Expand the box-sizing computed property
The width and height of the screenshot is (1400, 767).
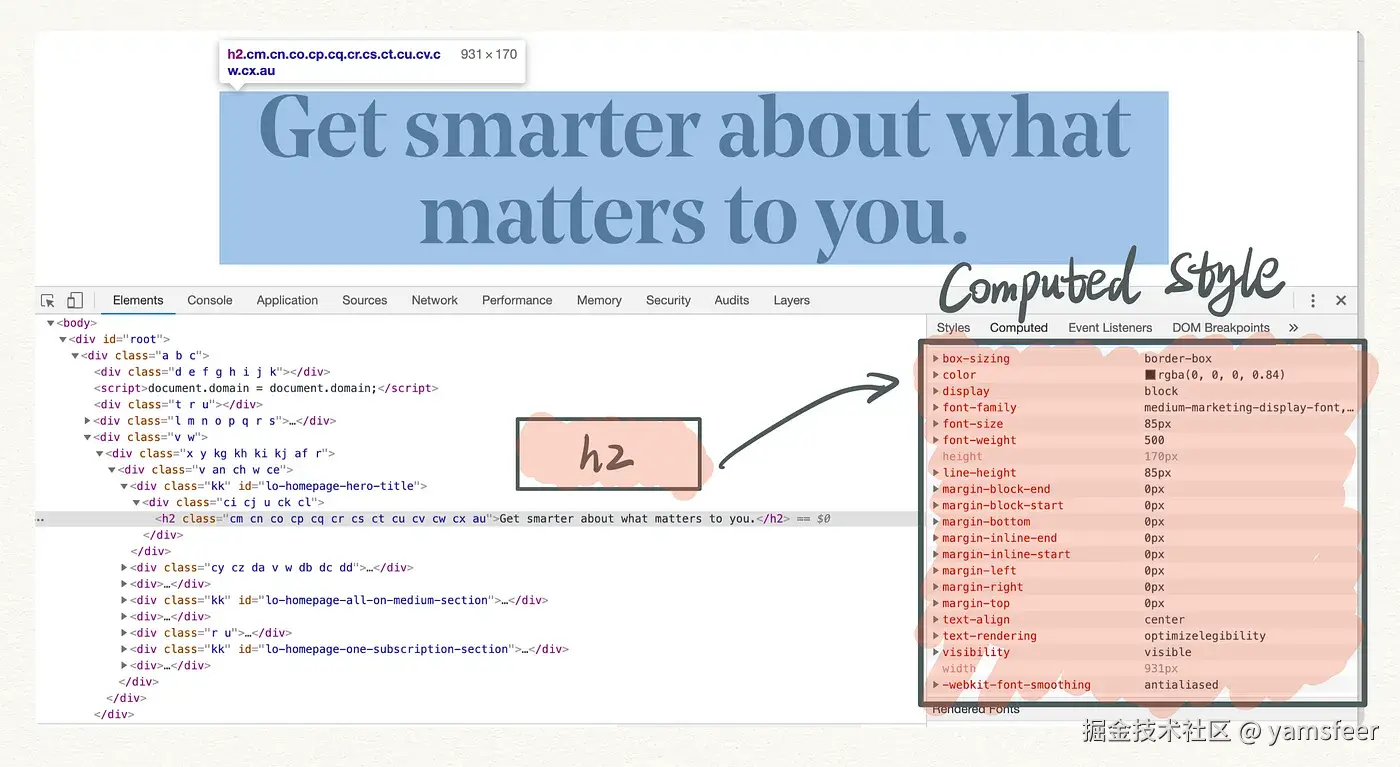tap(936, 358)
